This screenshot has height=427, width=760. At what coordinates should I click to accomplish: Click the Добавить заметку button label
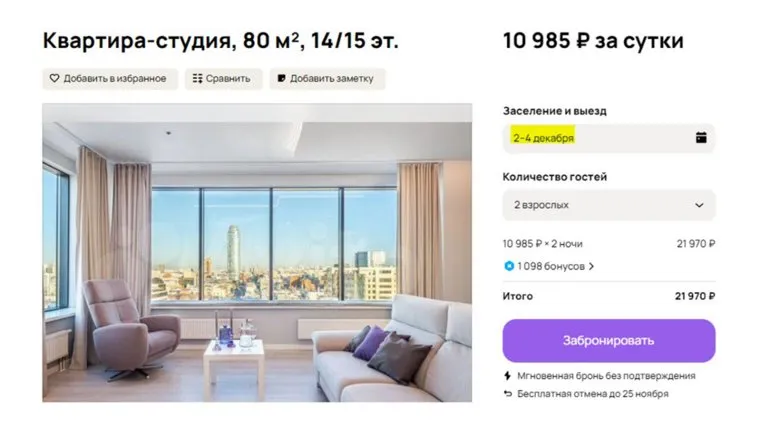[333, 79]
